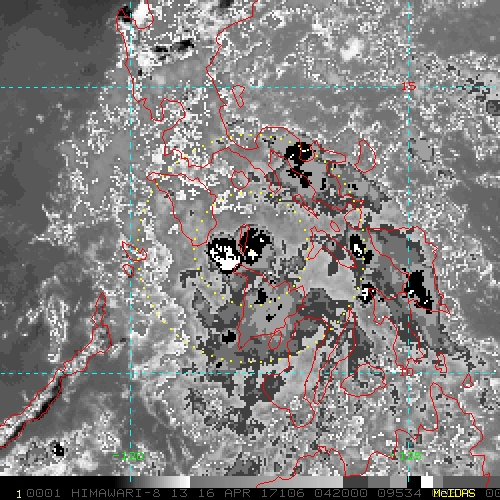This screenshot has width=500, height=500.
Task: Click the dark gray segment of color bar
Action: 355,482
